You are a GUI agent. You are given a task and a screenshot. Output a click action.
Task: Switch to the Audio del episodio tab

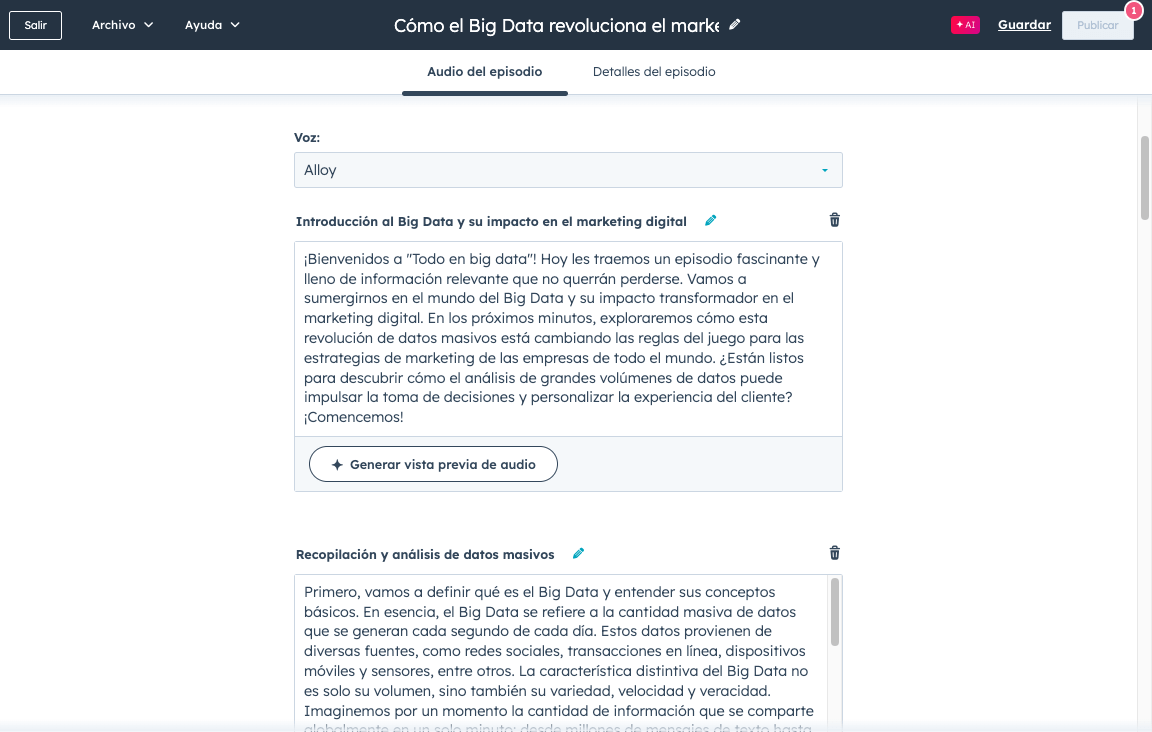485,72
